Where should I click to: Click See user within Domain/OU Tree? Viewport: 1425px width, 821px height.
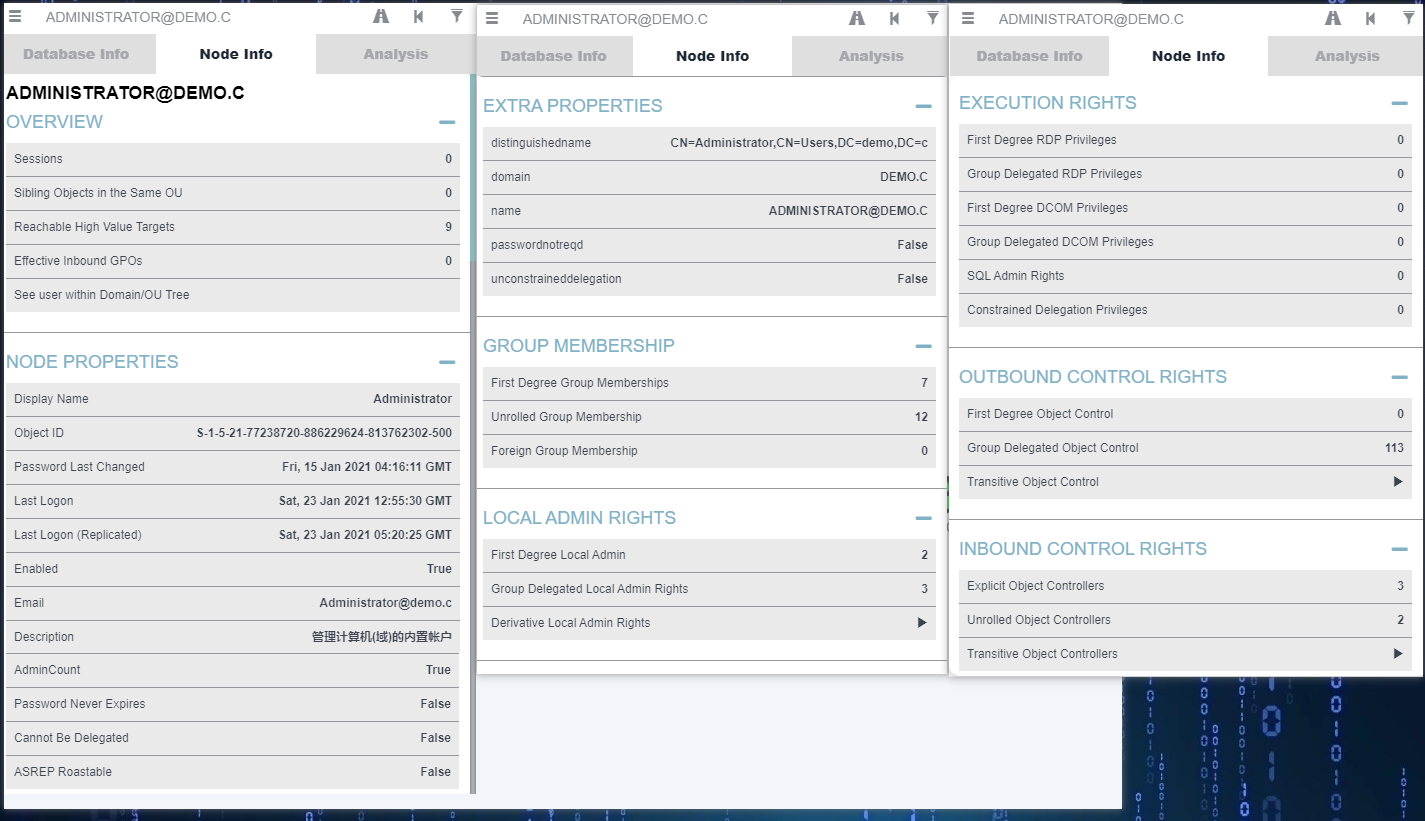click(x=232, y=295)
